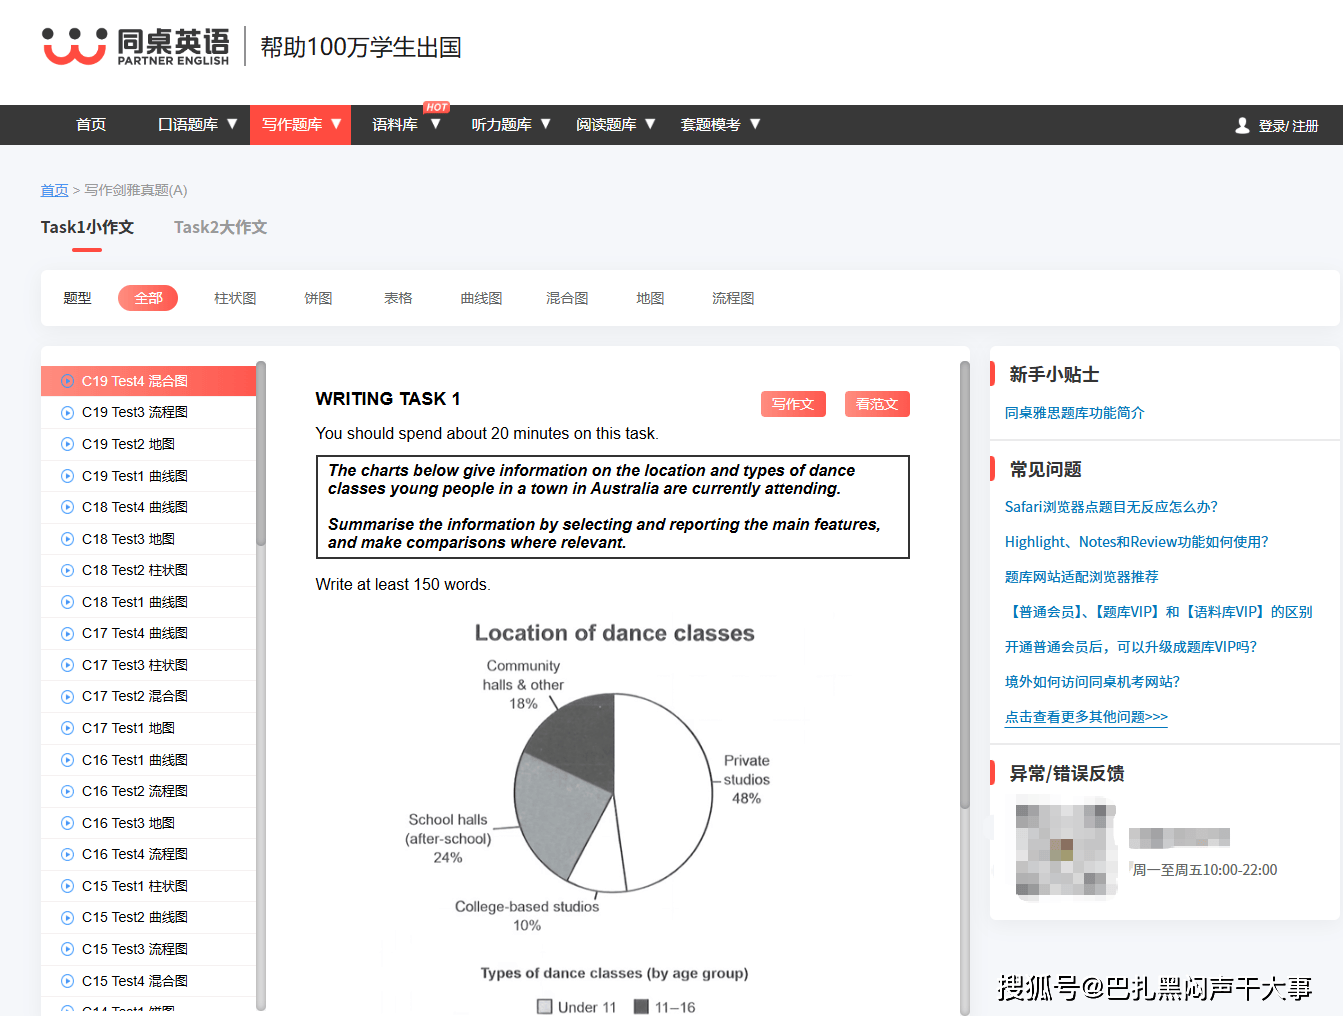
Task: Expand the 套题模考 dropdown menu
Action: point(720,124)
